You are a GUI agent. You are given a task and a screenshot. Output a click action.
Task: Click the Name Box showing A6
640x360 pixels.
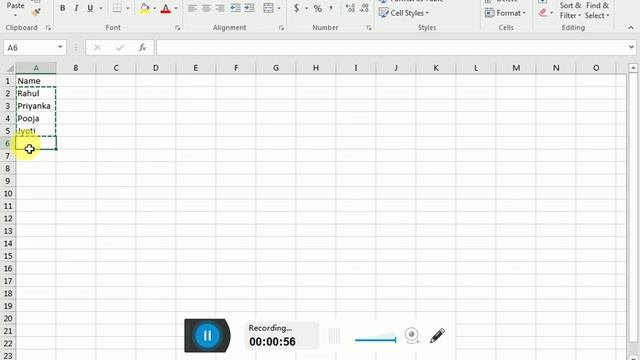[x=29, y=48]
